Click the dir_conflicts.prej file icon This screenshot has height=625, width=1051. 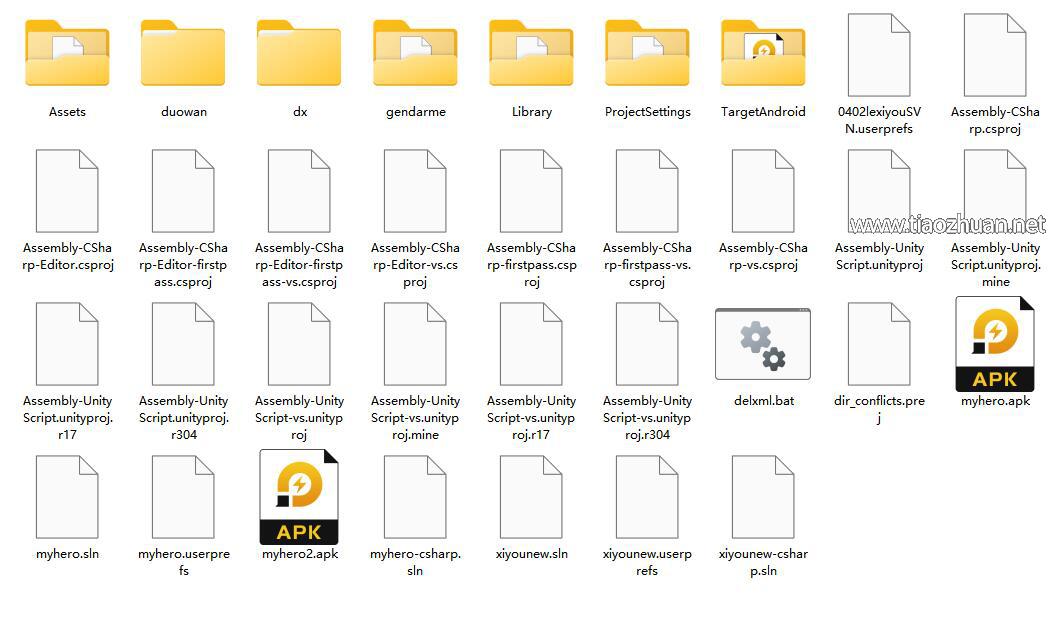879,344
